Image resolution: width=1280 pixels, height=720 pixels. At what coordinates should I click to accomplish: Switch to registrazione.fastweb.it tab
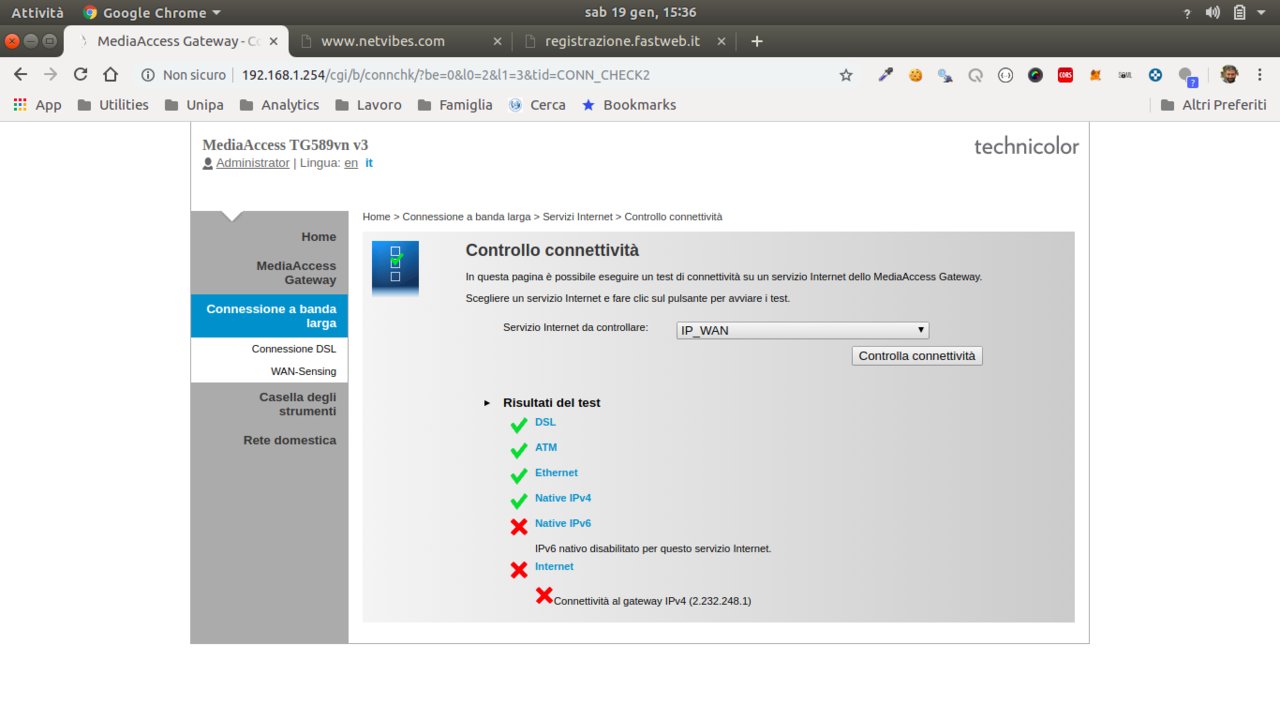[622, 41]
